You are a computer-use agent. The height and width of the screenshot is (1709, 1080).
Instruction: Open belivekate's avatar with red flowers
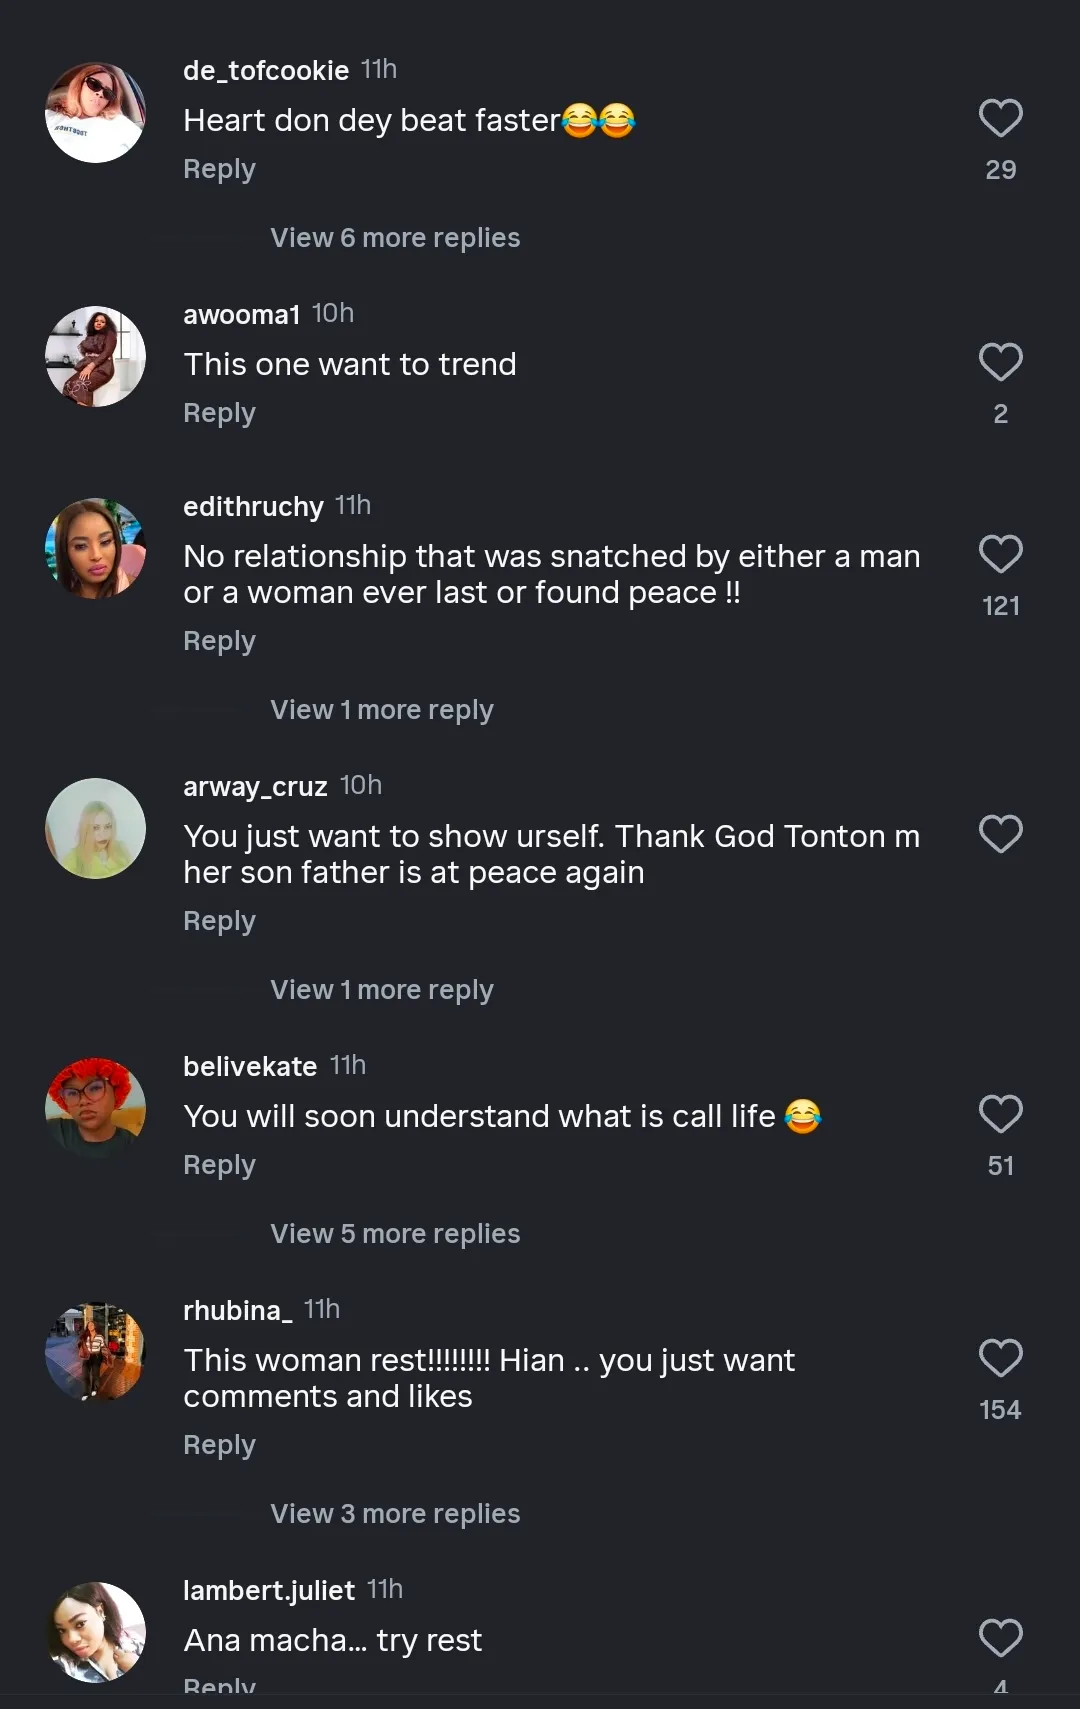click(x=96, y=1108)
